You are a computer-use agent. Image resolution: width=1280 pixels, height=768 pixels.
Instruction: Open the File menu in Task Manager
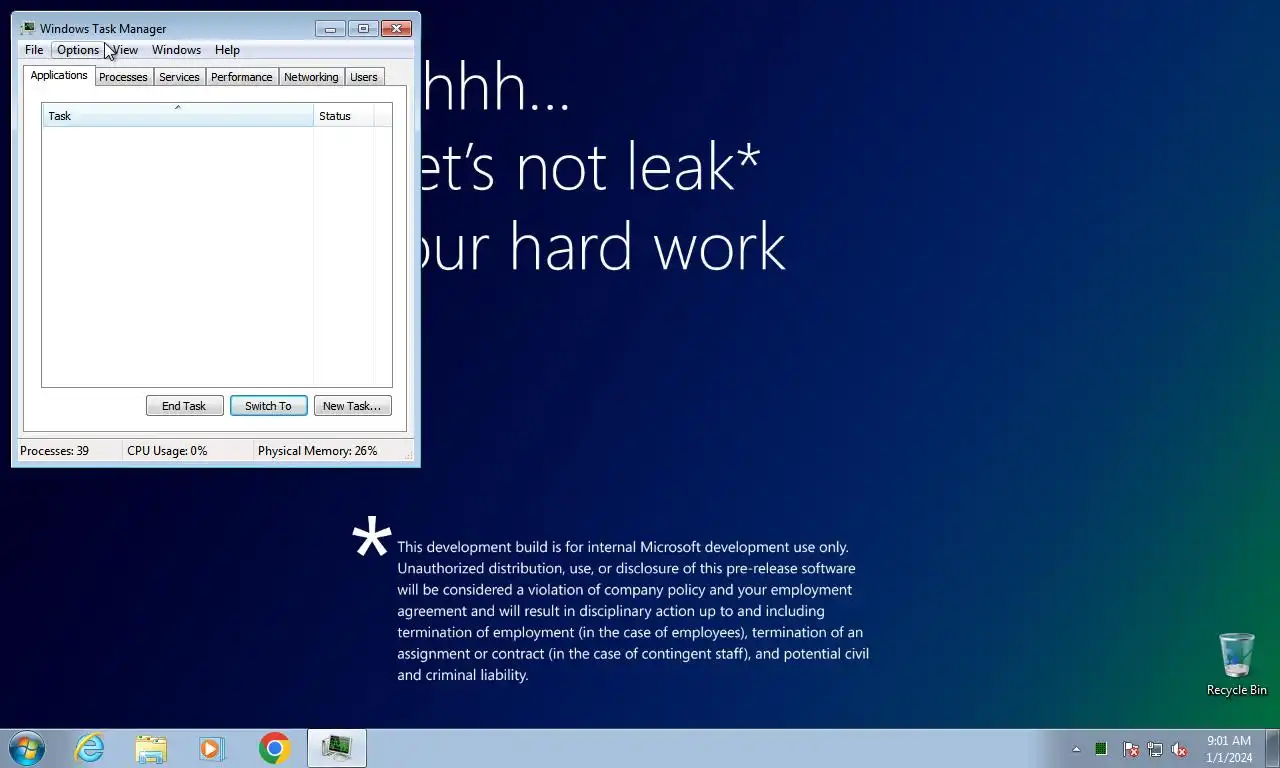(34, 50)
